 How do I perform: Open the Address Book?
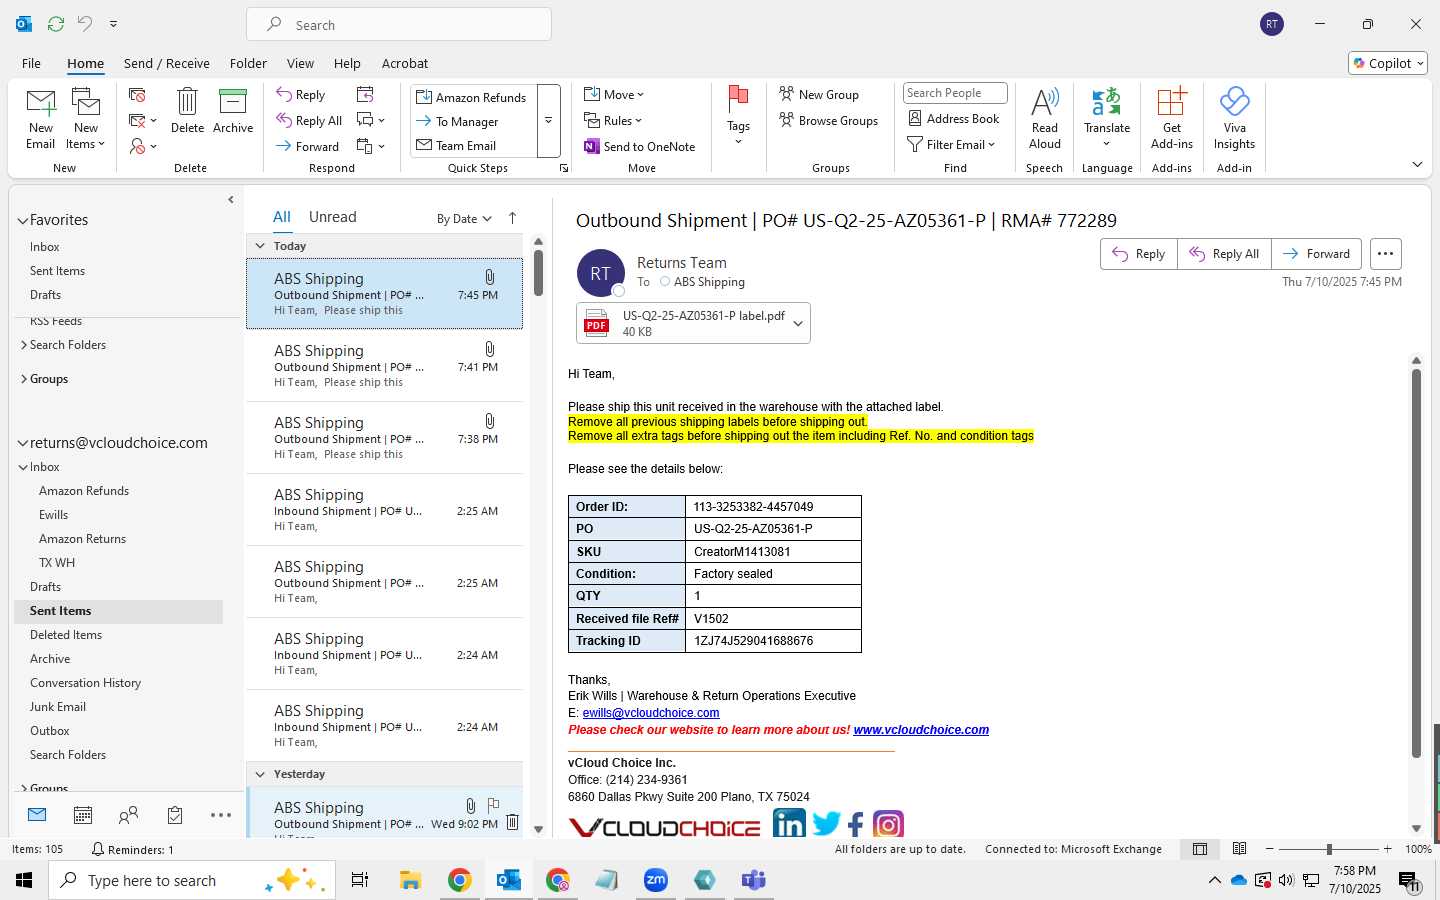(x=953, y=119)
